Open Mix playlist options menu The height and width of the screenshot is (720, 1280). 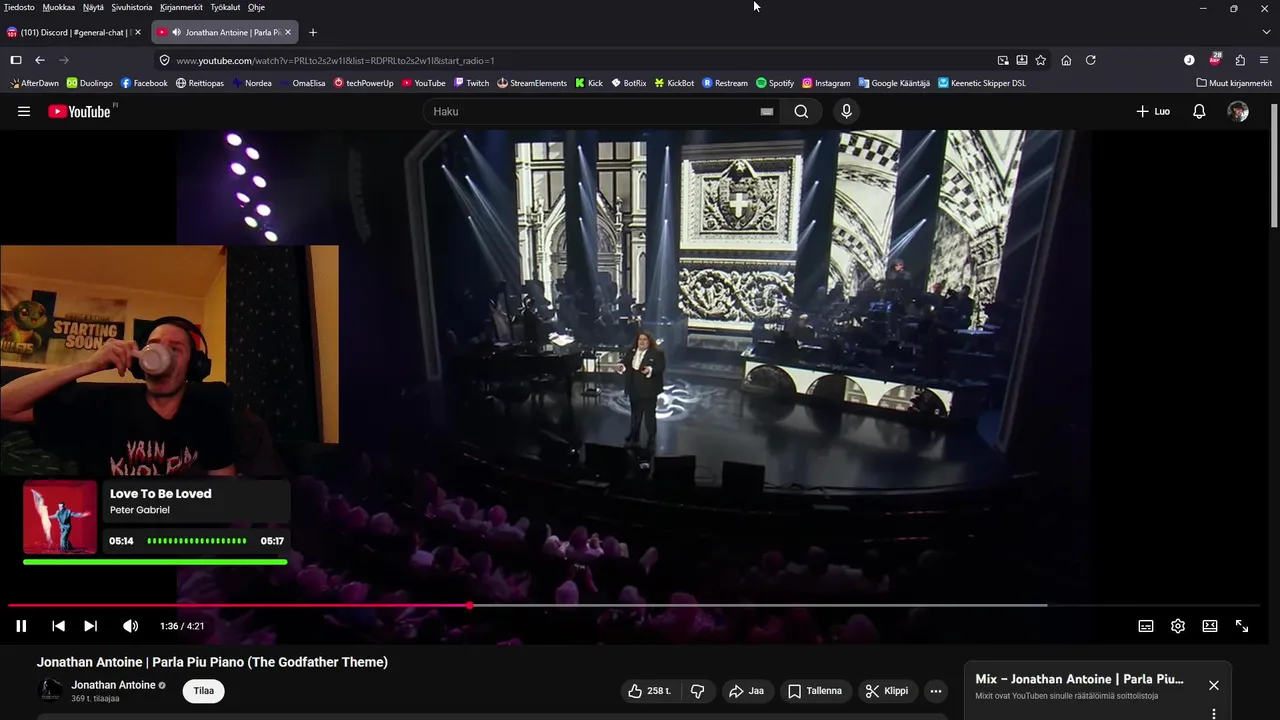[x=1213, y=714]
